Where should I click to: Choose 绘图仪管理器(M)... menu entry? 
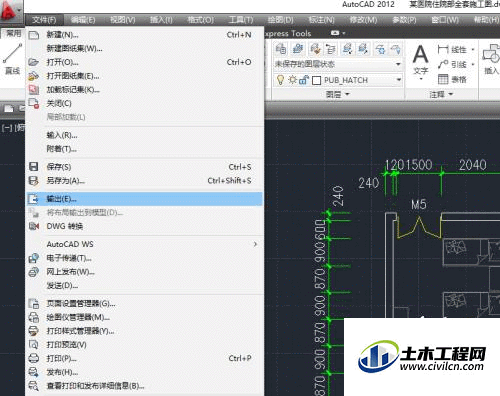(144, 317)
